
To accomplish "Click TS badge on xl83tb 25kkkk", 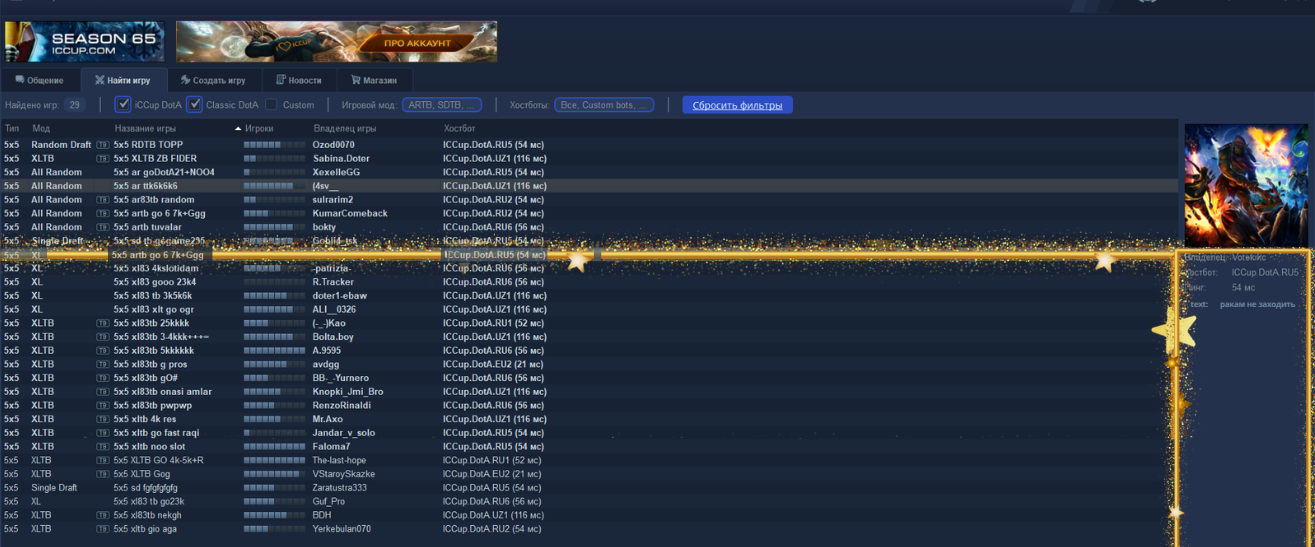I will coord(103,324).
